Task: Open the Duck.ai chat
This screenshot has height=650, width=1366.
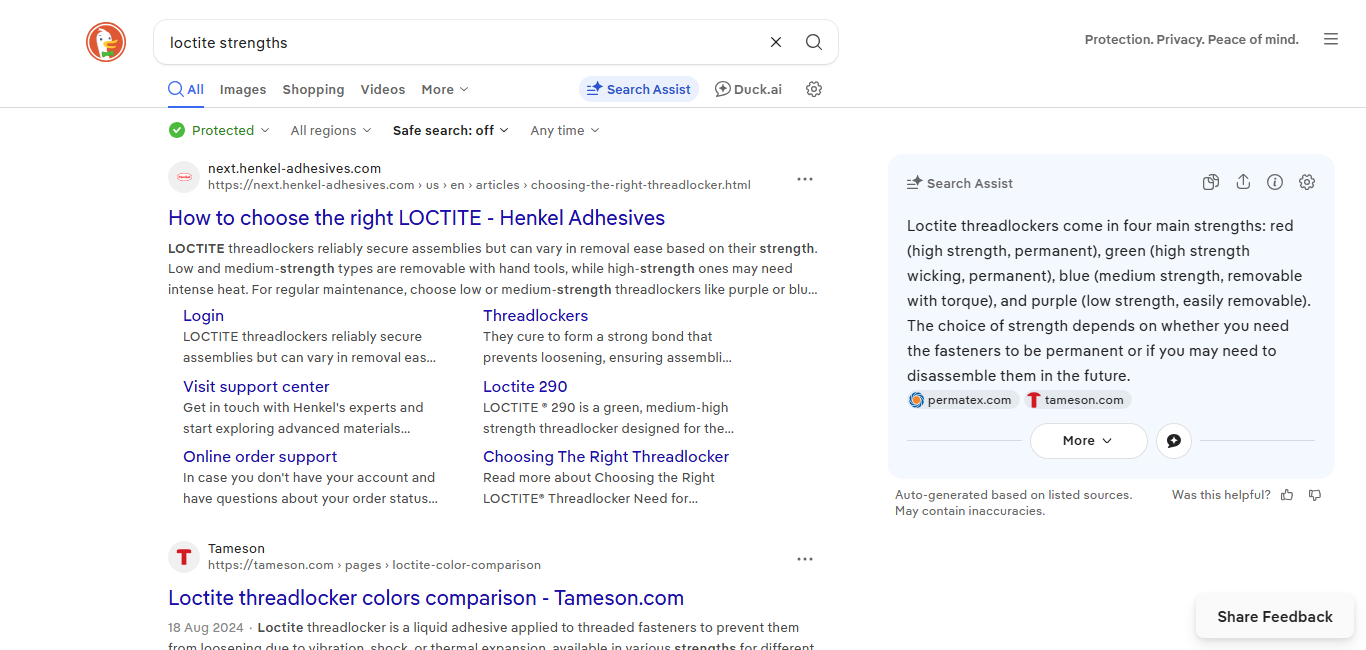Action: pyautogui.click(x=748, y=89)
